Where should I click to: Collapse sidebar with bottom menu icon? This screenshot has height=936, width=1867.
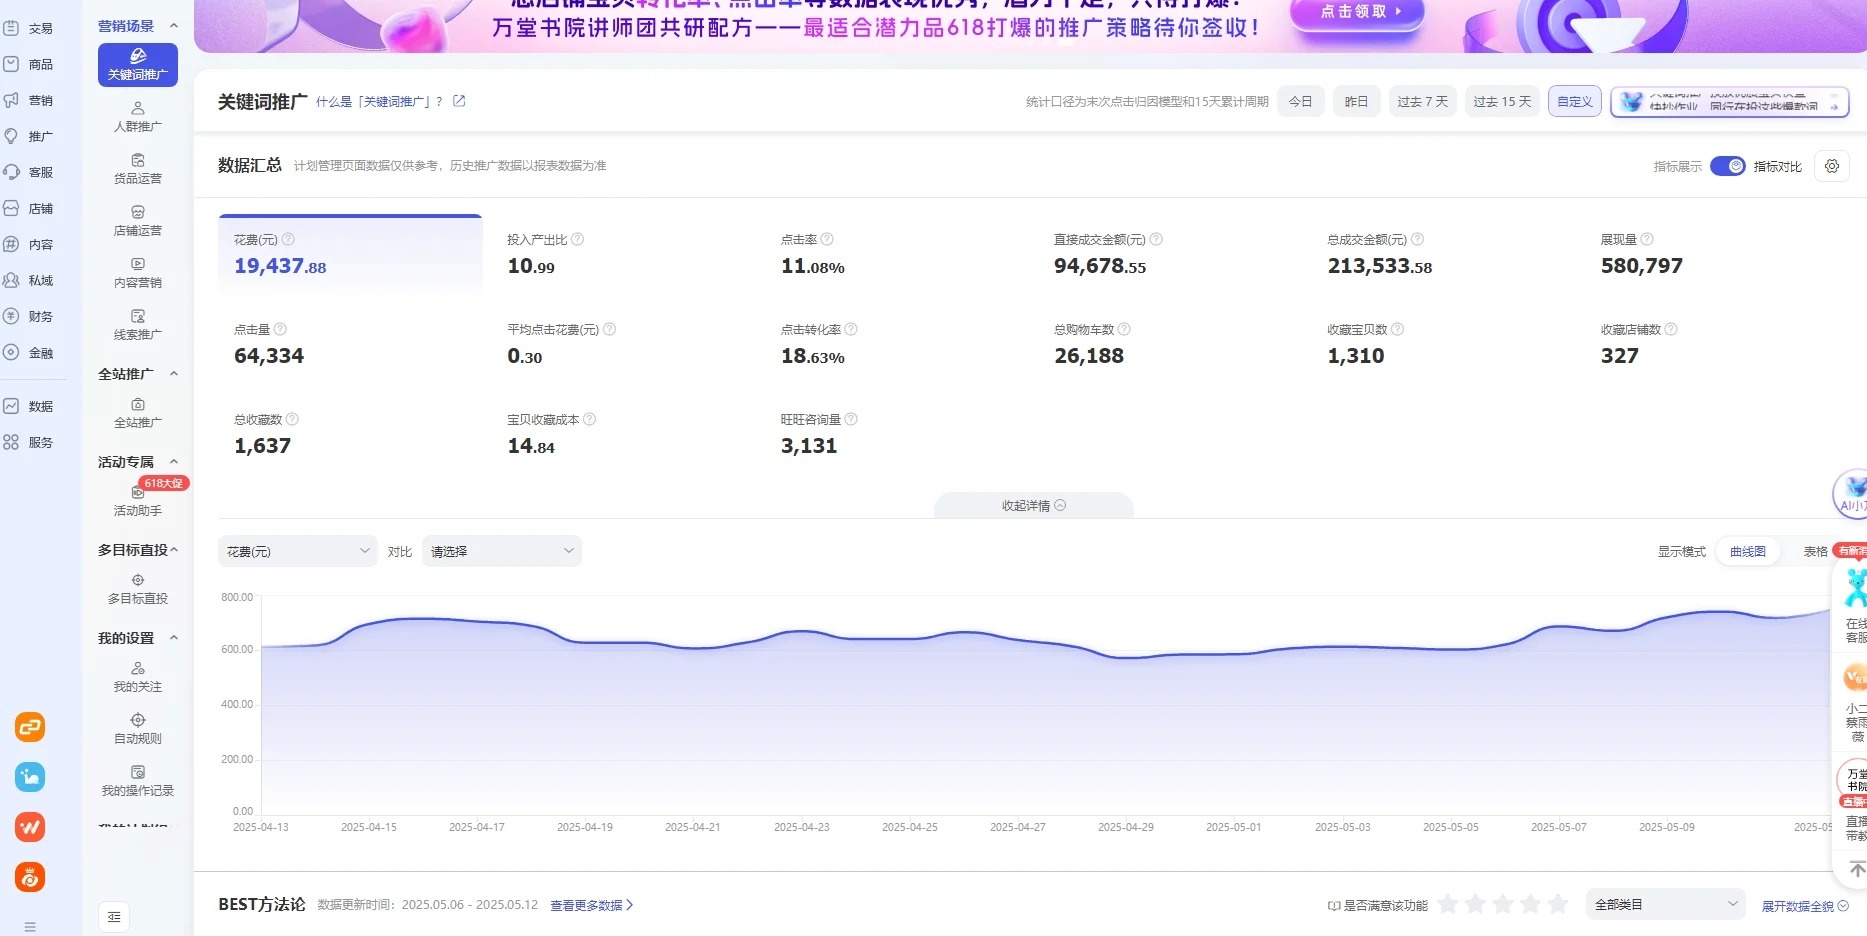click(114, 917)
